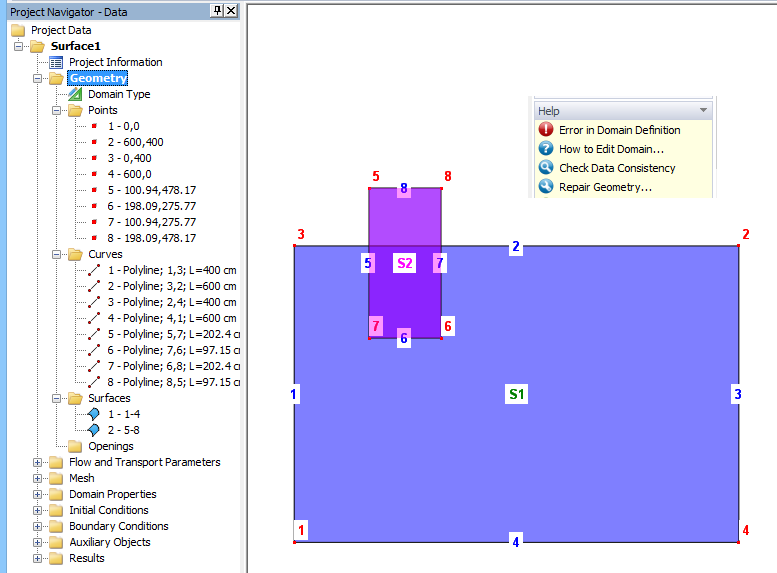
Task: Collapse the Curves folder node
Action: (x=56, y=254)
